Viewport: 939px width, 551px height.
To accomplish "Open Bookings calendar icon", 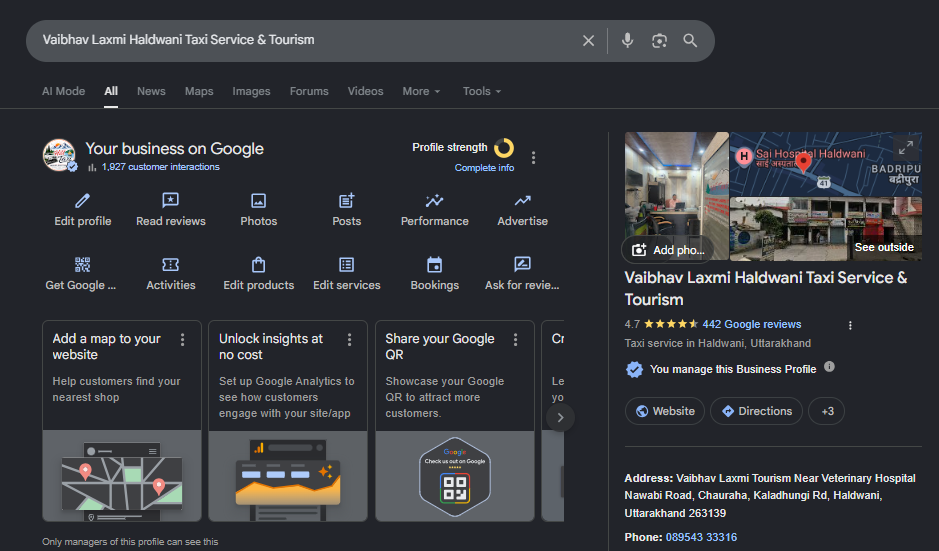I will click(435, 264).
